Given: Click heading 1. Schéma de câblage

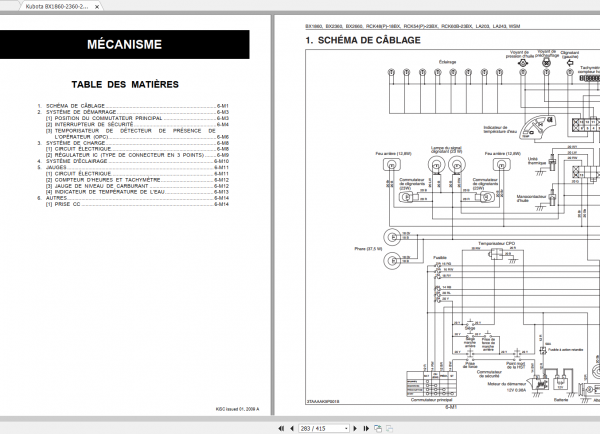Looking at the screenshot, I should tap(363, 40).
